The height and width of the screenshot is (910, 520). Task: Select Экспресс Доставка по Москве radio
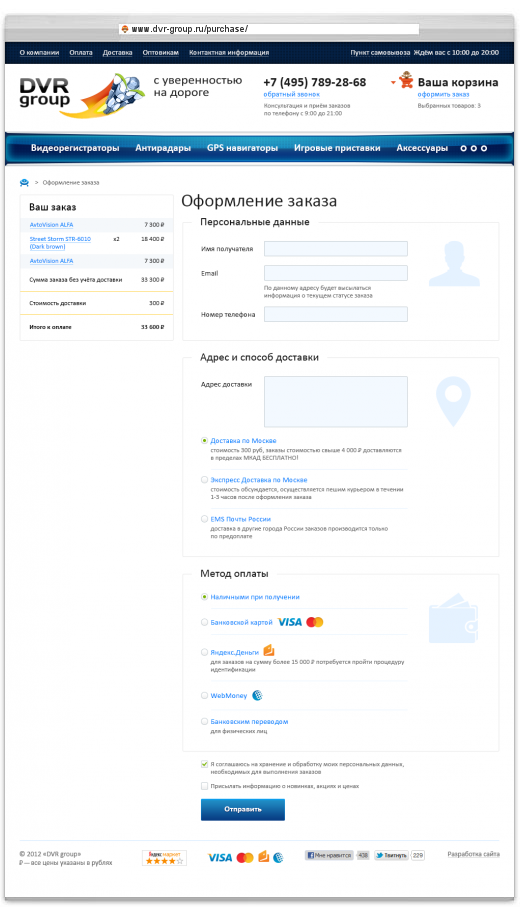(204, 480)
